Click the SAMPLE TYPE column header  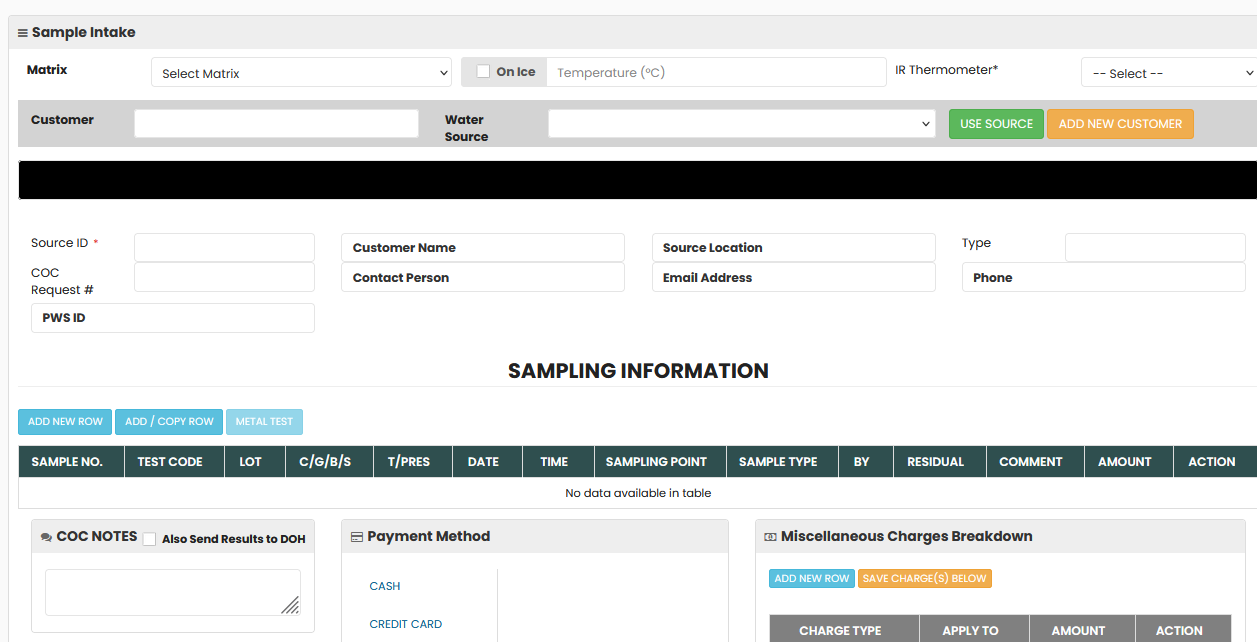tap(782, 461)
